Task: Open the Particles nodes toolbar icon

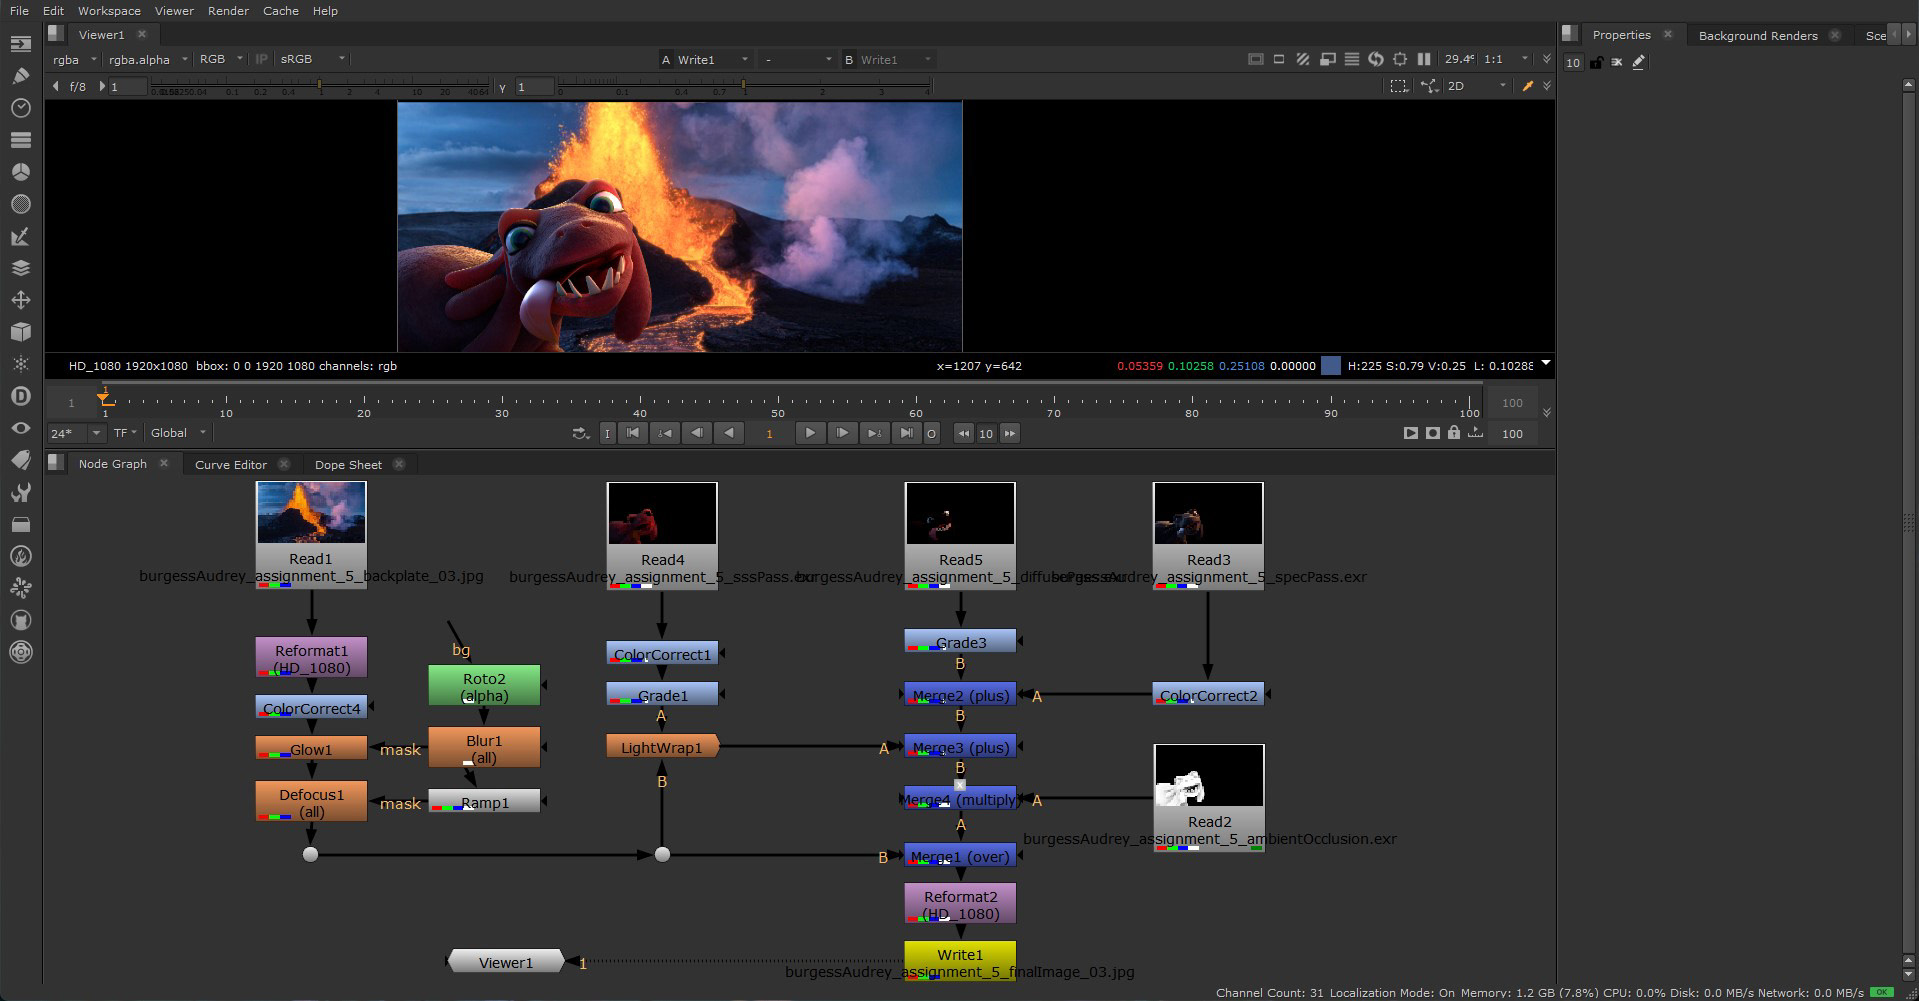Action: (x=20, y=364)
